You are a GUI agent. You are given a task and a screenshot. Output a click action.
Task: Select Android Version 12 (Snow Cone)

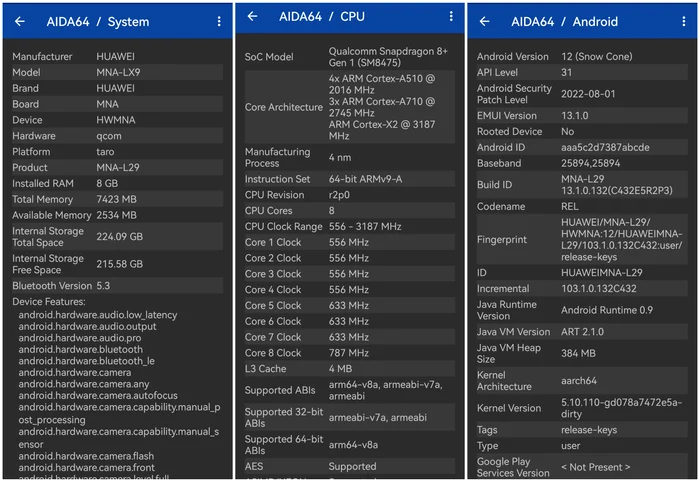[596, 57]
